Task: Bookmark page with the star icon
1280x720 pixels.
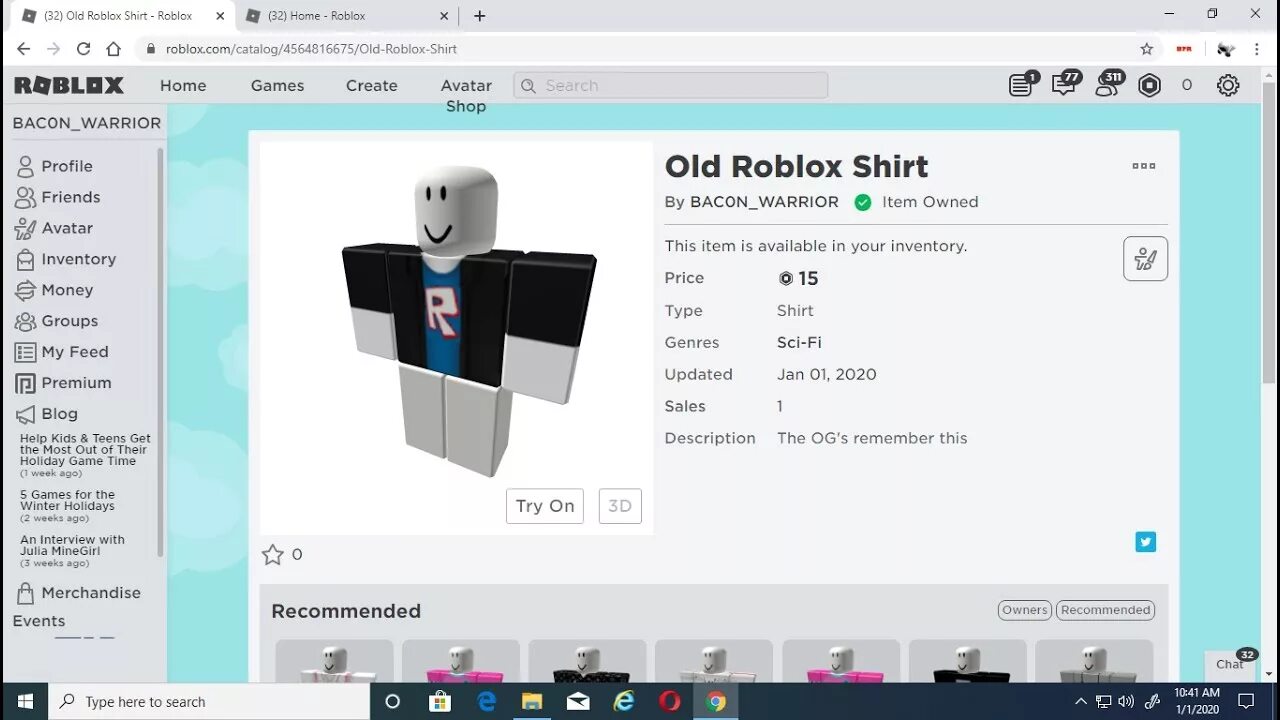Action: pyautogui.click(x=1147, y=48)
